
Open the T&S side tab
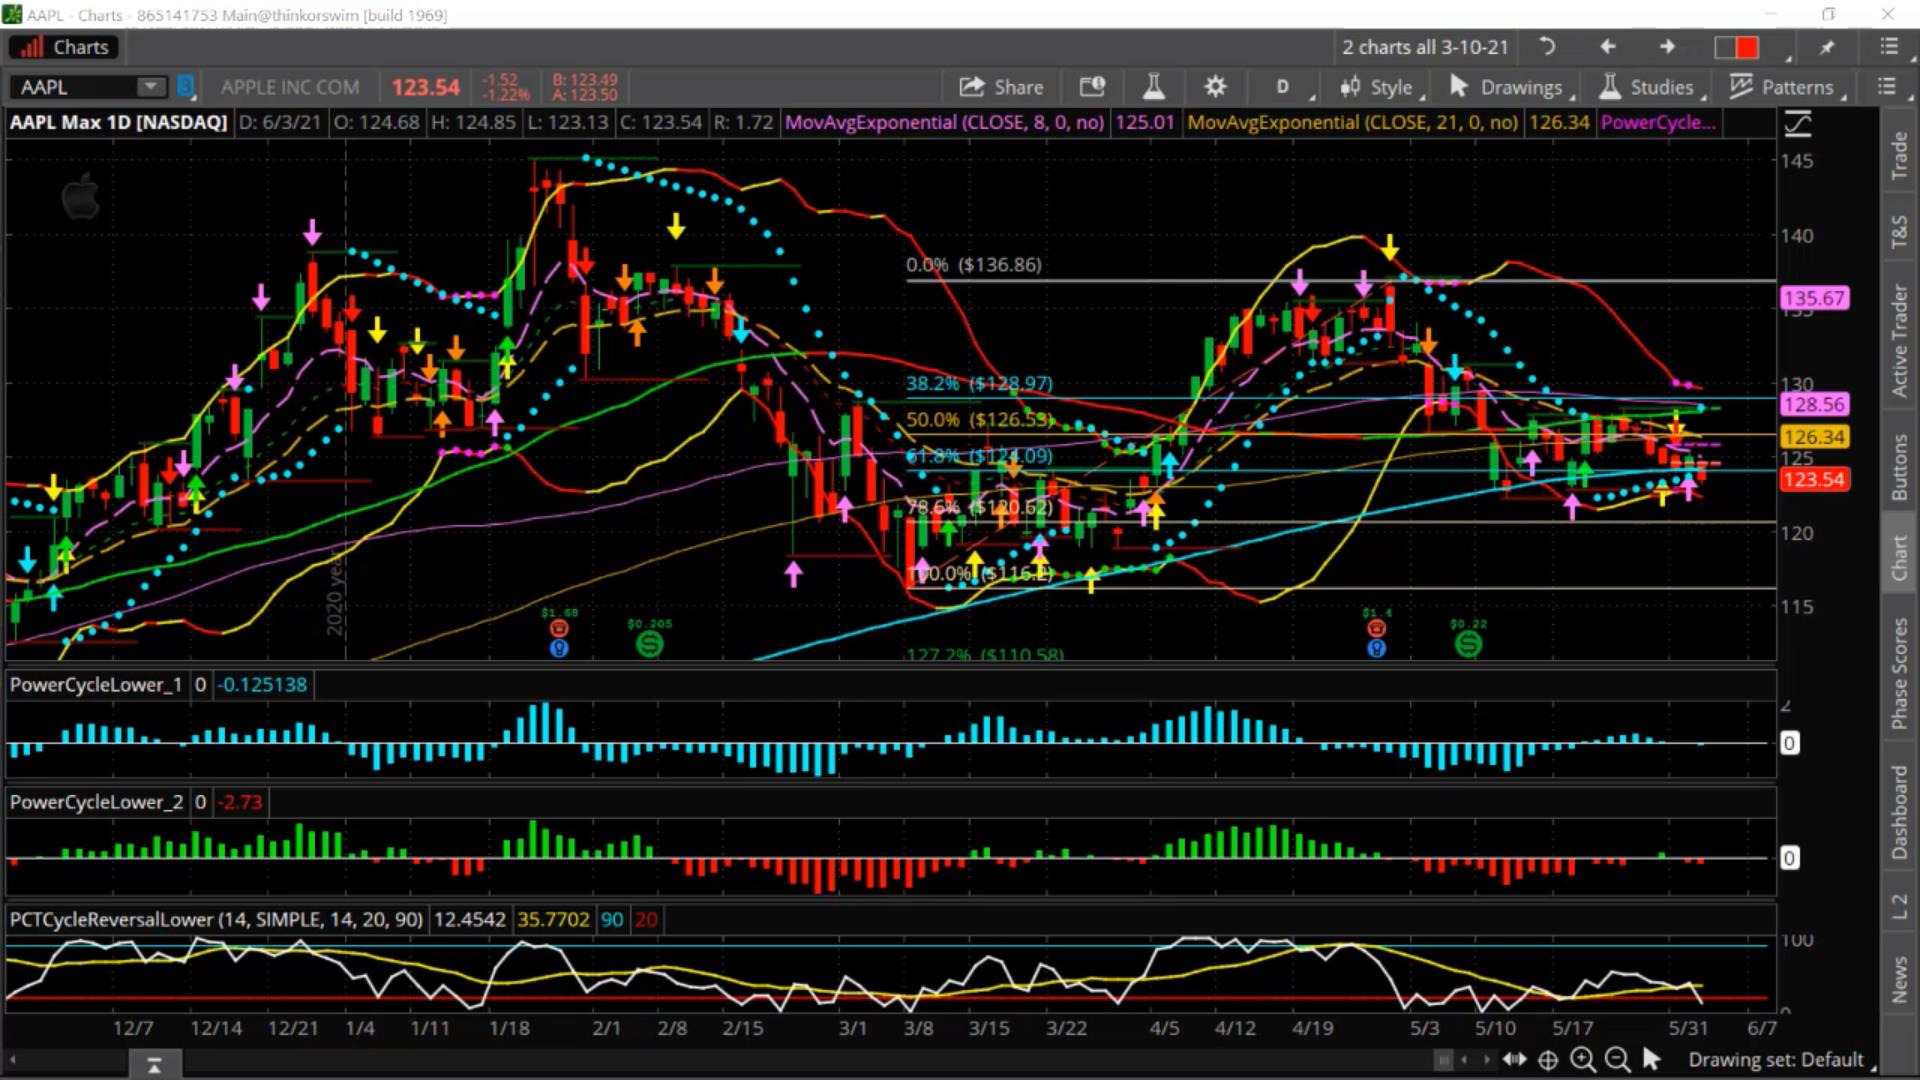[1898, 231]
